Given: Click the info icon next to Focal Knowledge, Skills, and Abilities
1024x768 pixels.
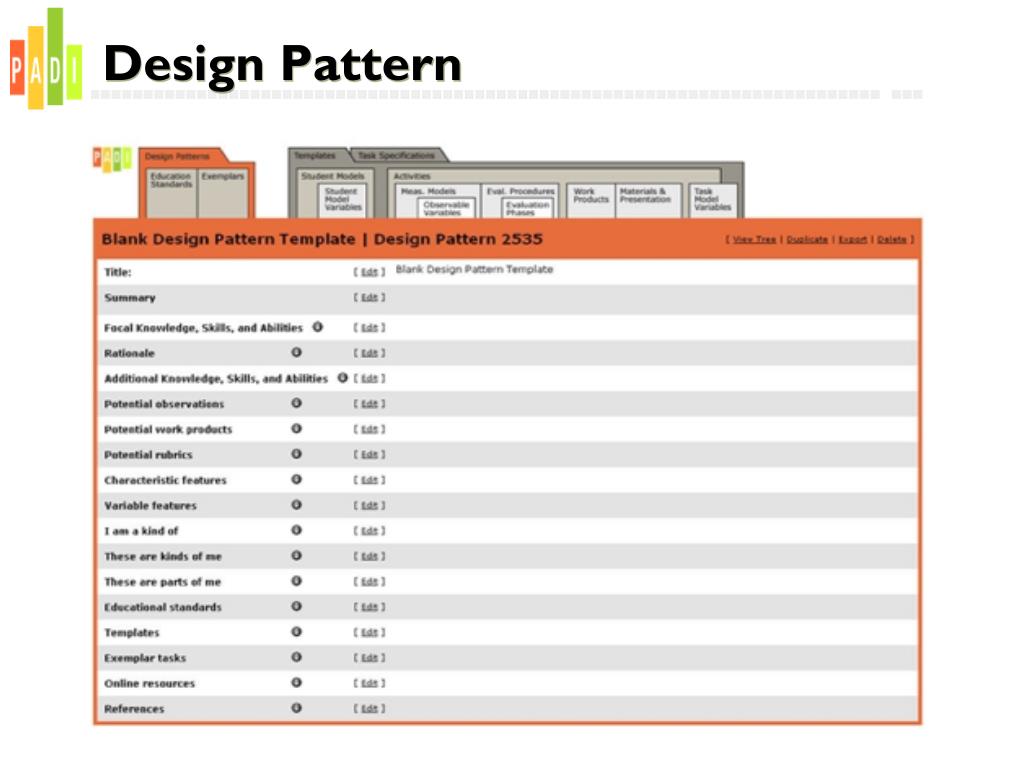Looking at the screenshot, I should coord(317,327).
